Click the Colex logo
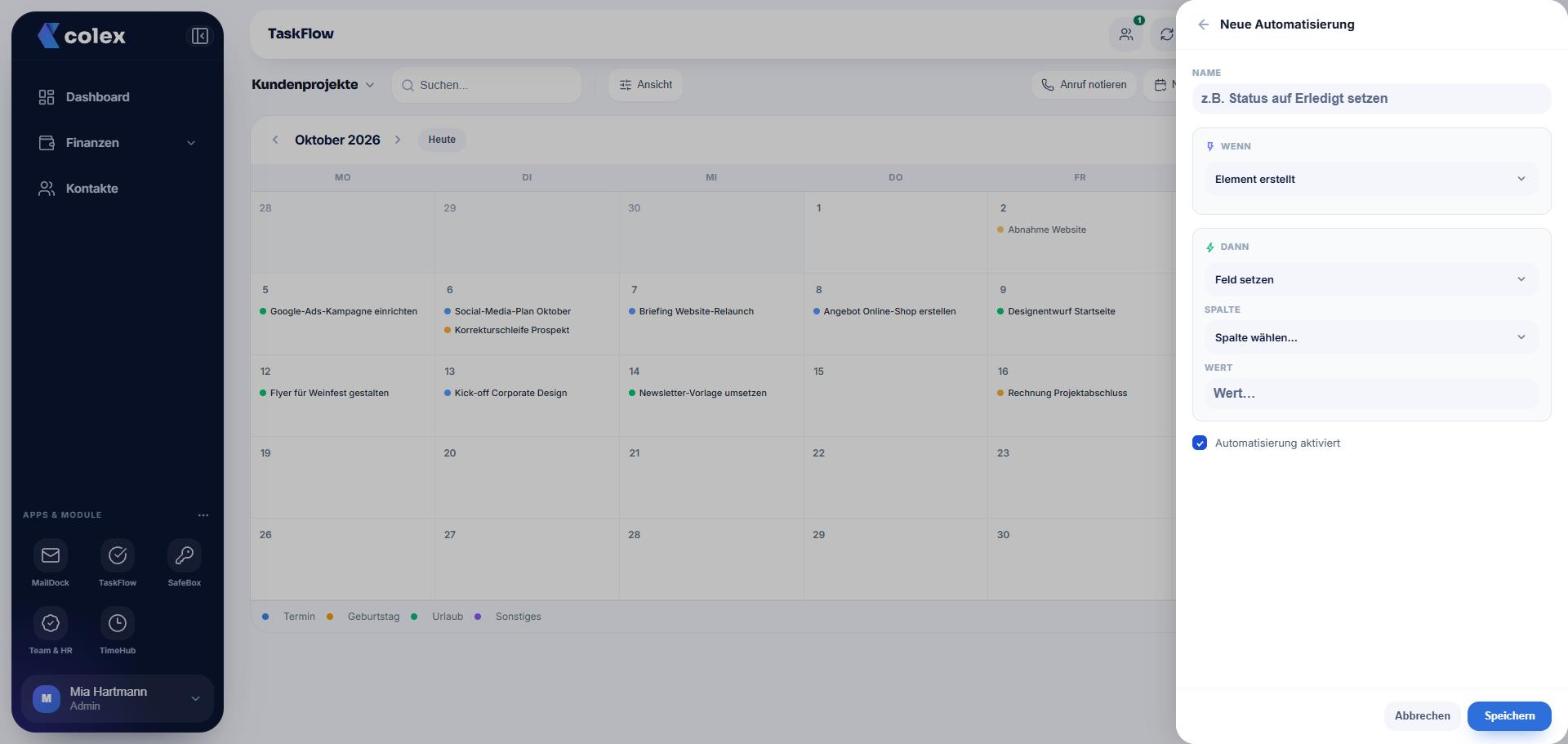The width and height of the screenshot is (1568, 744). pyautogui.click(x=82, y=36)
